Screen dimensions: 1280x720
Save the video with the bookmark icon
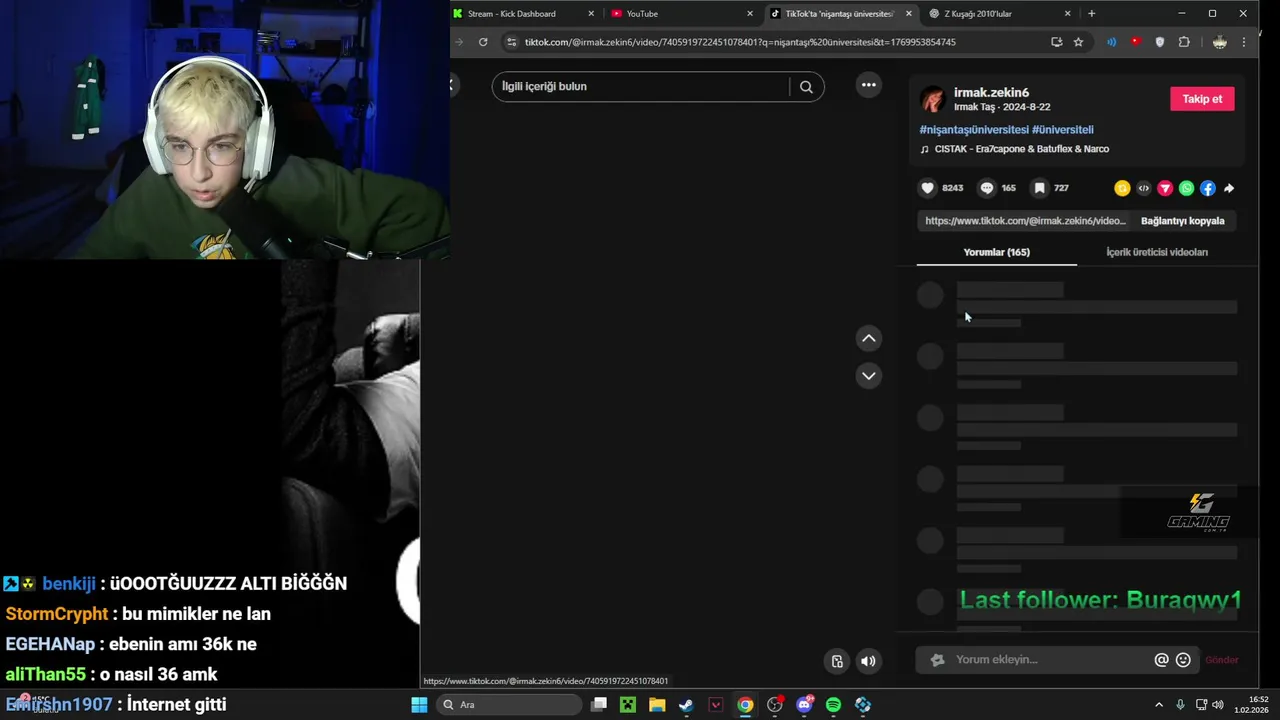[x=1039, y=188]
